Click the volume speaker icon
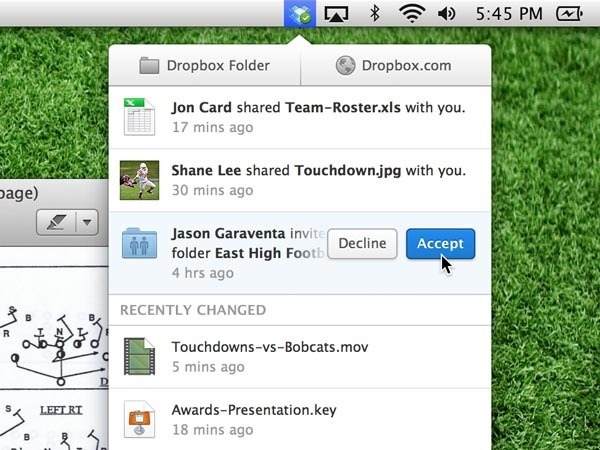Viewport: 600px width, 450px height. pyautogui.click(x=447, y=14)
